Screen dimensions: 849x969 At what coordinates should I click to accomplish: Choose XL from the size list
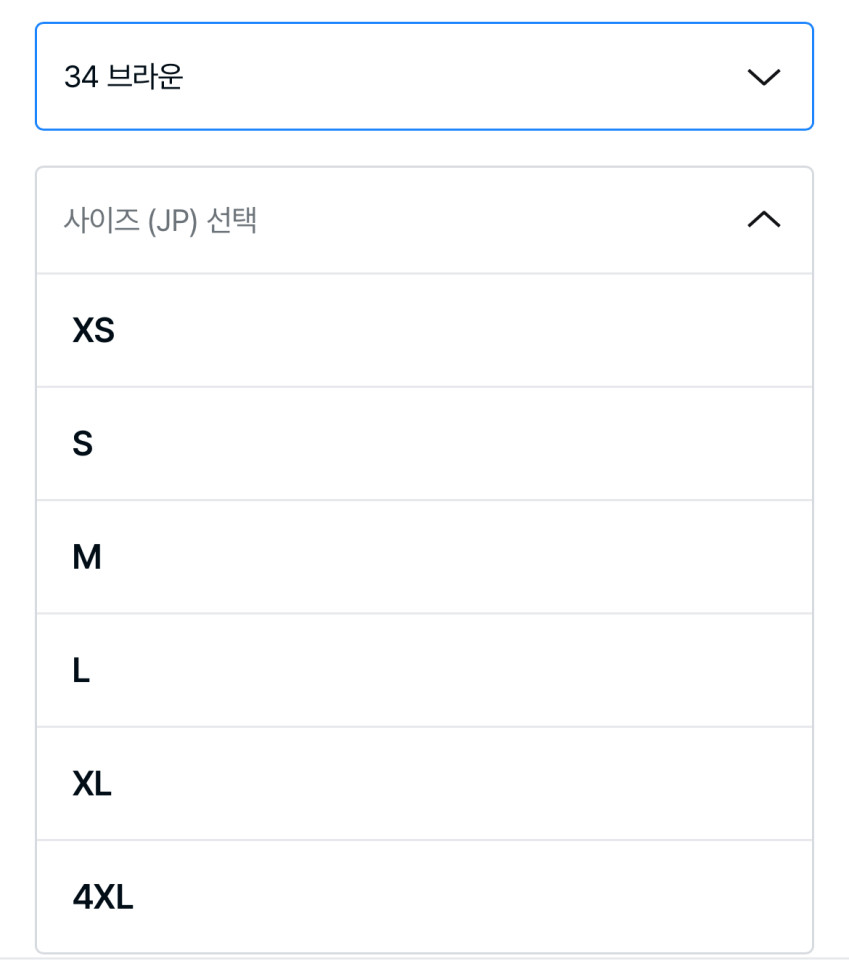tap(424, 784)
